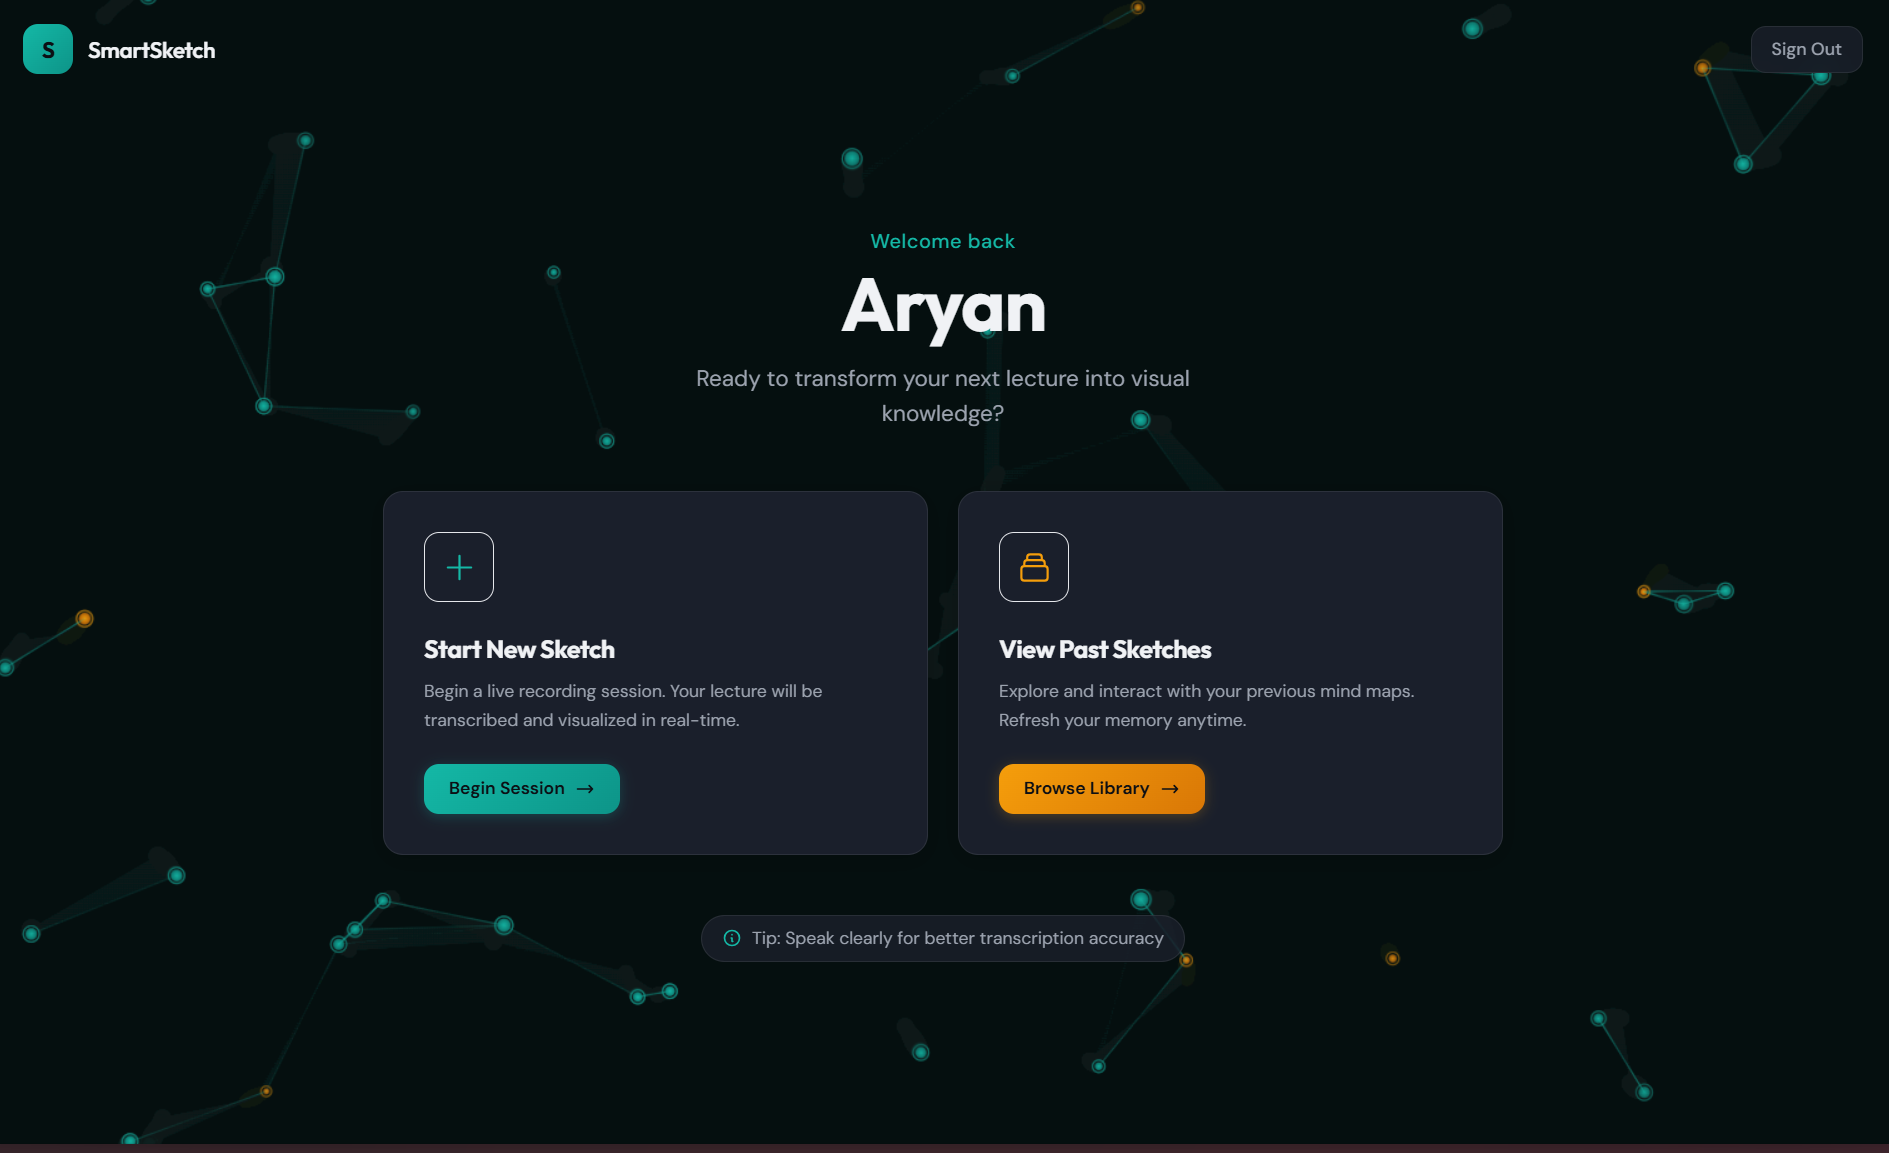Begin a new recording session
1889x1153 pixels.
522,789
